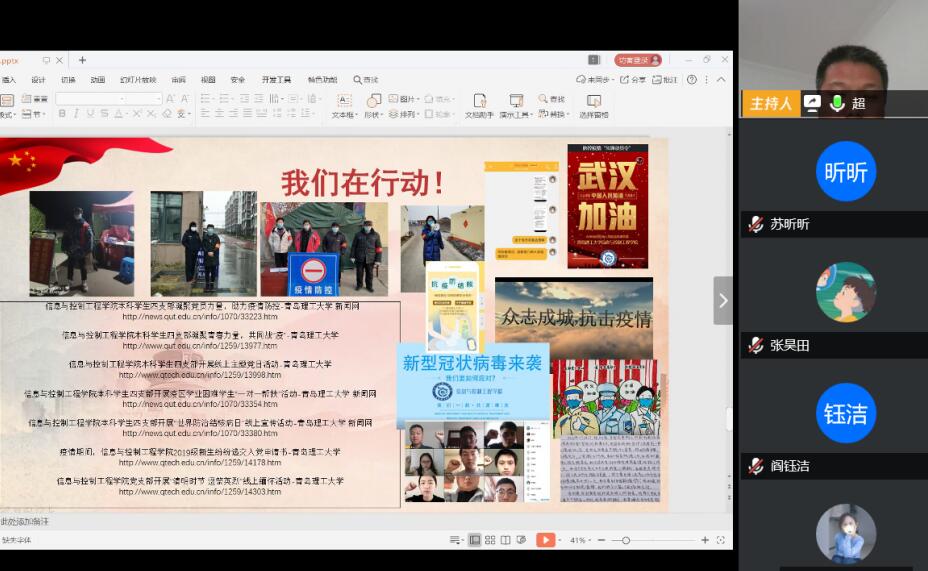Screen dimensions: 928x571
Task: Toggle bold formatting
Action: point(62,114)
